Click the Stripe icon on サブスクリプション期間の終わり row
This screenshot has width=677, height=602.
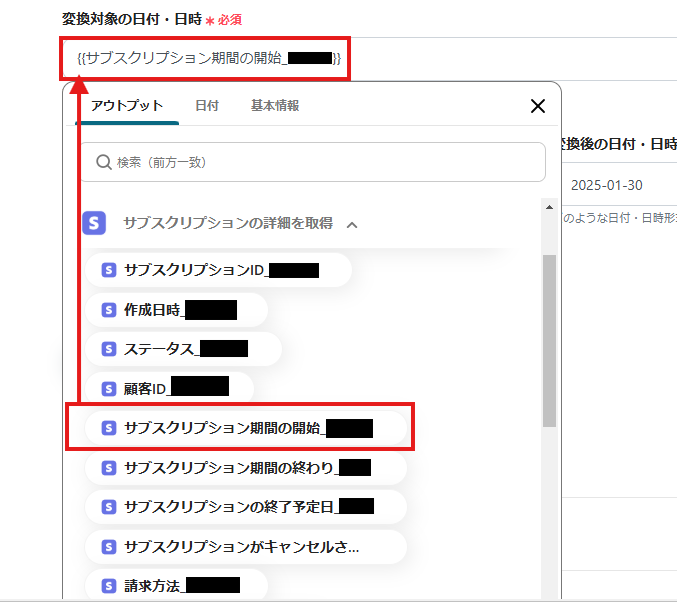109,468
